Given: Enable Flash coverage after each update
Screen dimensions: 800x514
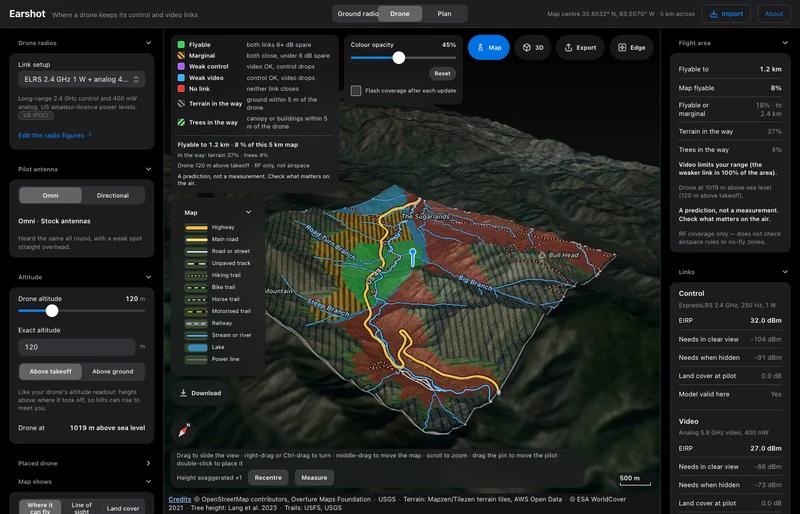Looking at the screenshot, I should click(x=356, y=90).
